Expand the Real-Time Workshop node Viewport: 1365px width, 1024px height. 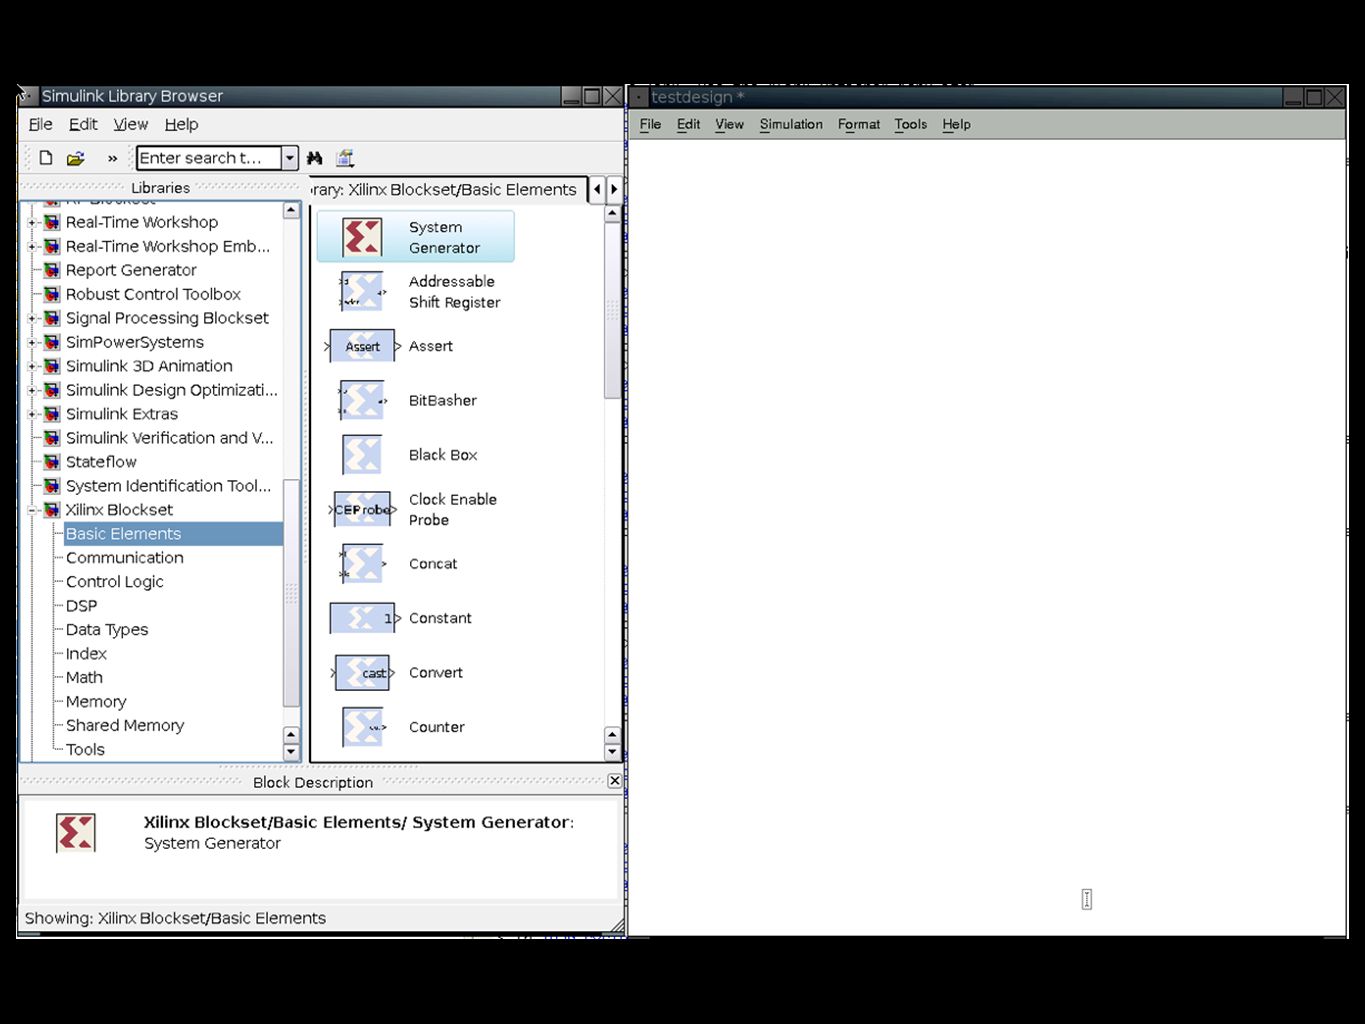pyautogui.click(x=32, y=222)
